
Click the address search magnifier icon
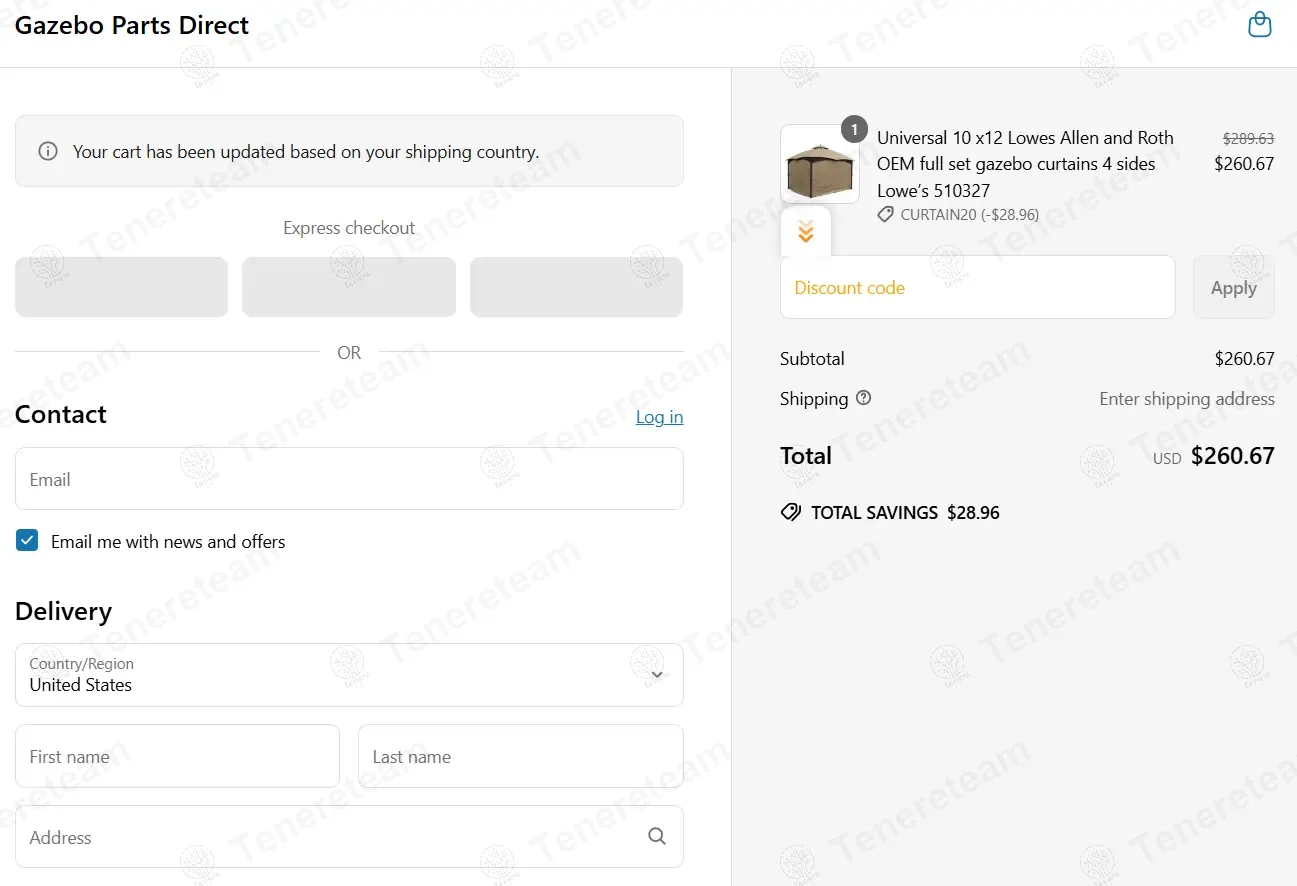point(657,836)
